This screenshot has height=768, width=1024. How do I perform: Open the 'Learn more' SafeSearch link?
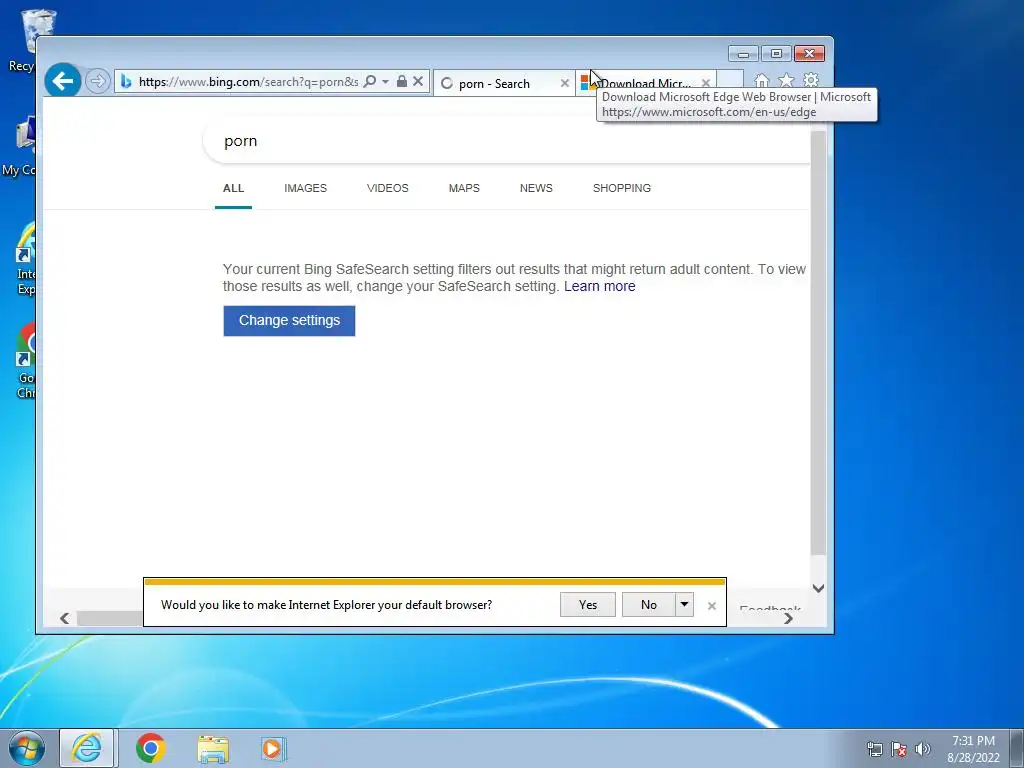point(600,286)
